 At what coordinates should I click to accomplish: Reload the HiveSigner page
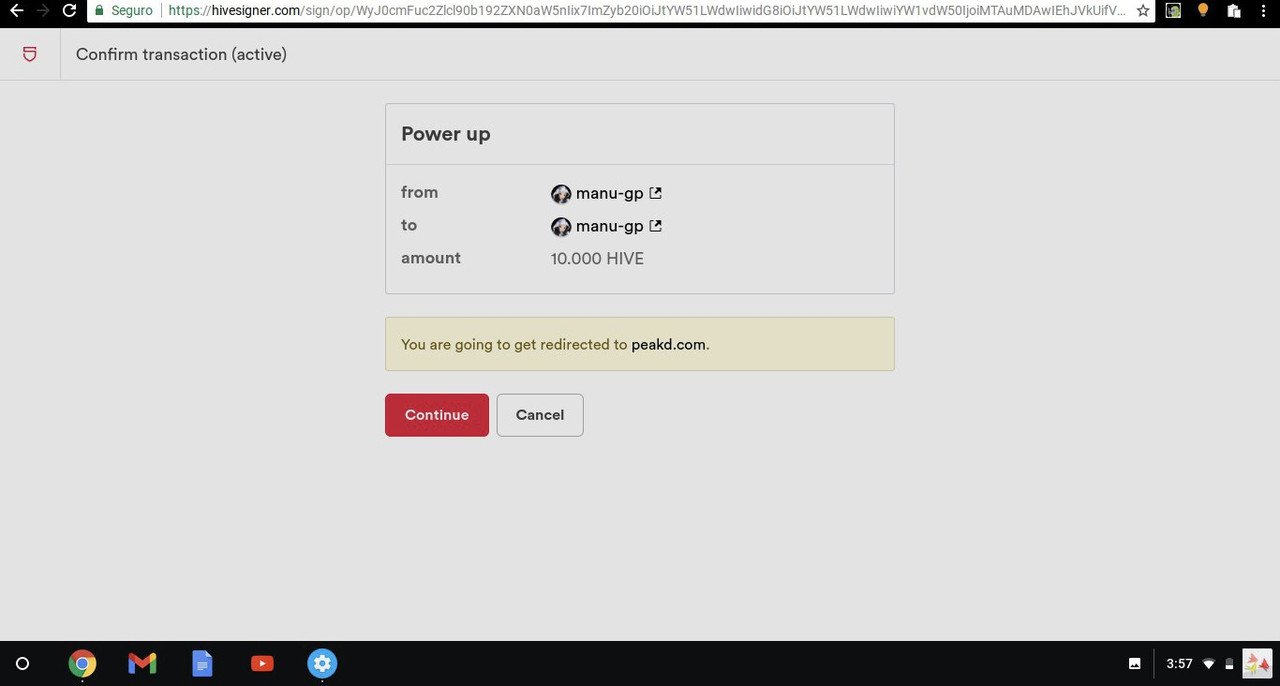(x=69, y=11)
